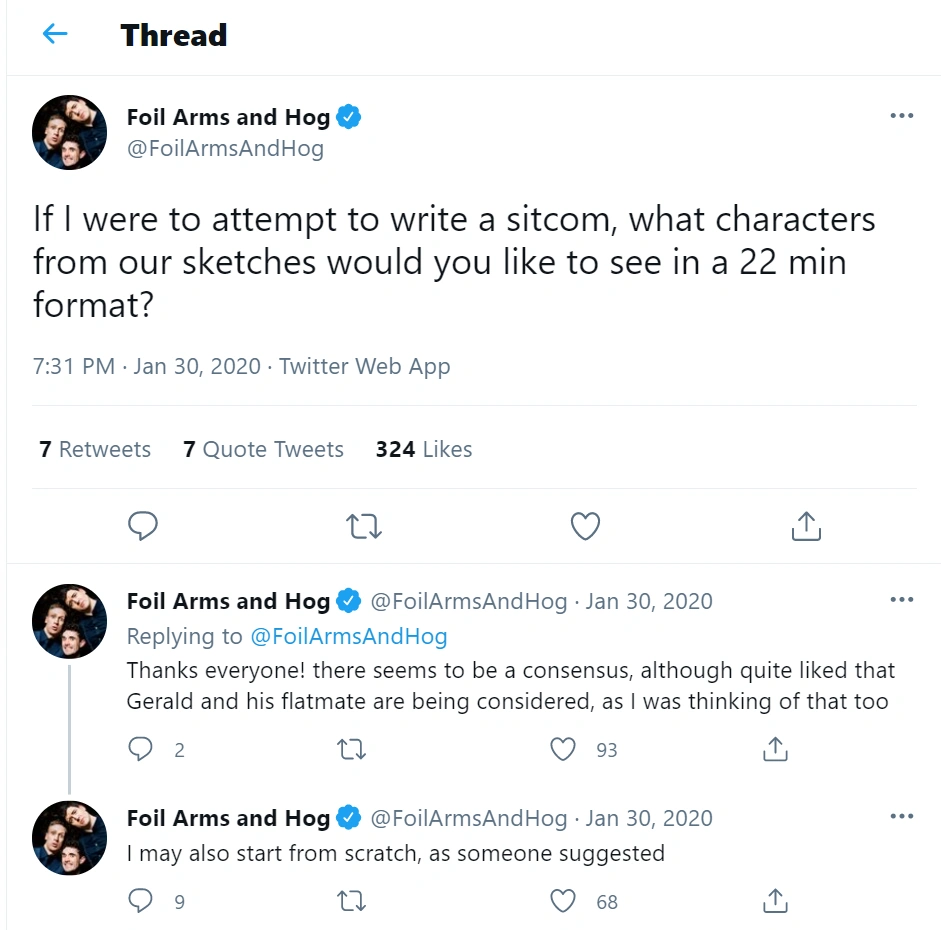The width and height of the screenshot is (941, 930).
Task: Open main tweet author's profile picture
Action: pyautogui.click(x=70, y=132)
